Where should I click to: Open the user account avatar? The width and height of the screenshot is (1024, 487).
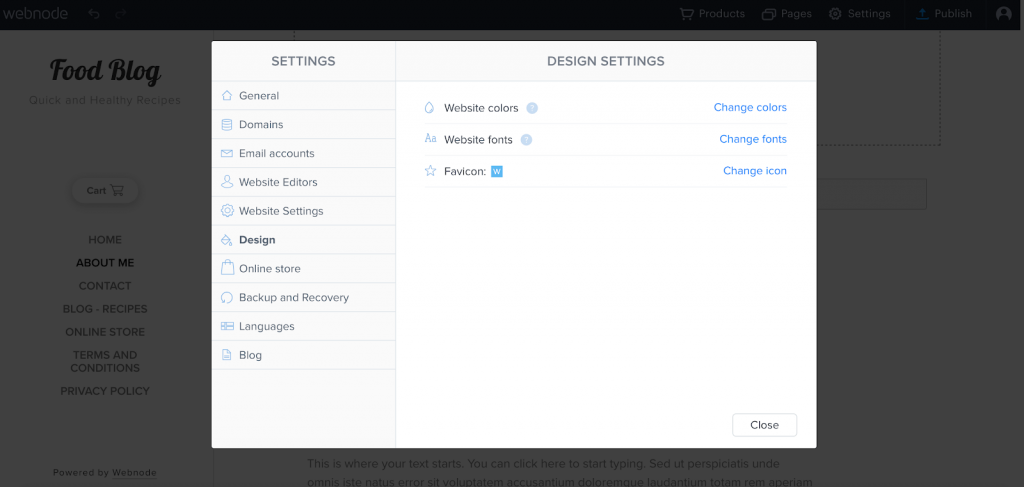coord(1004,14)
